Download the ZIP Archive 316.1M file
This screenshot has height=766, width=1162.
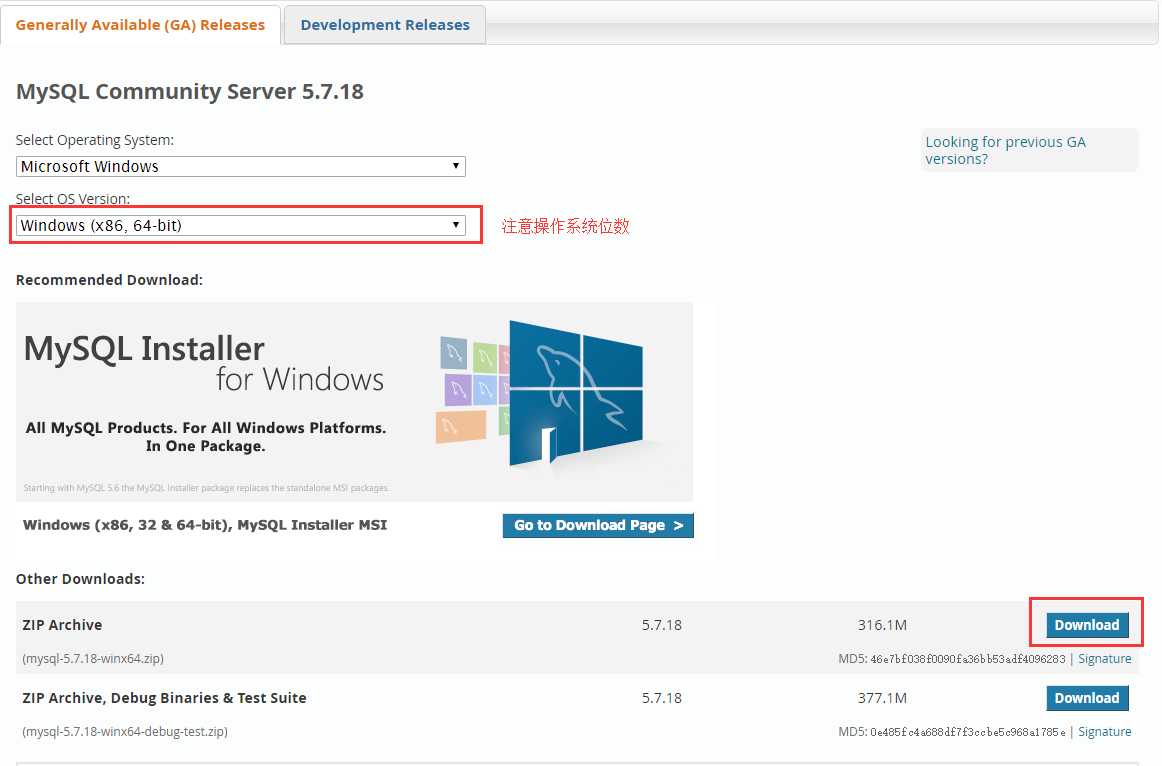1087,625
